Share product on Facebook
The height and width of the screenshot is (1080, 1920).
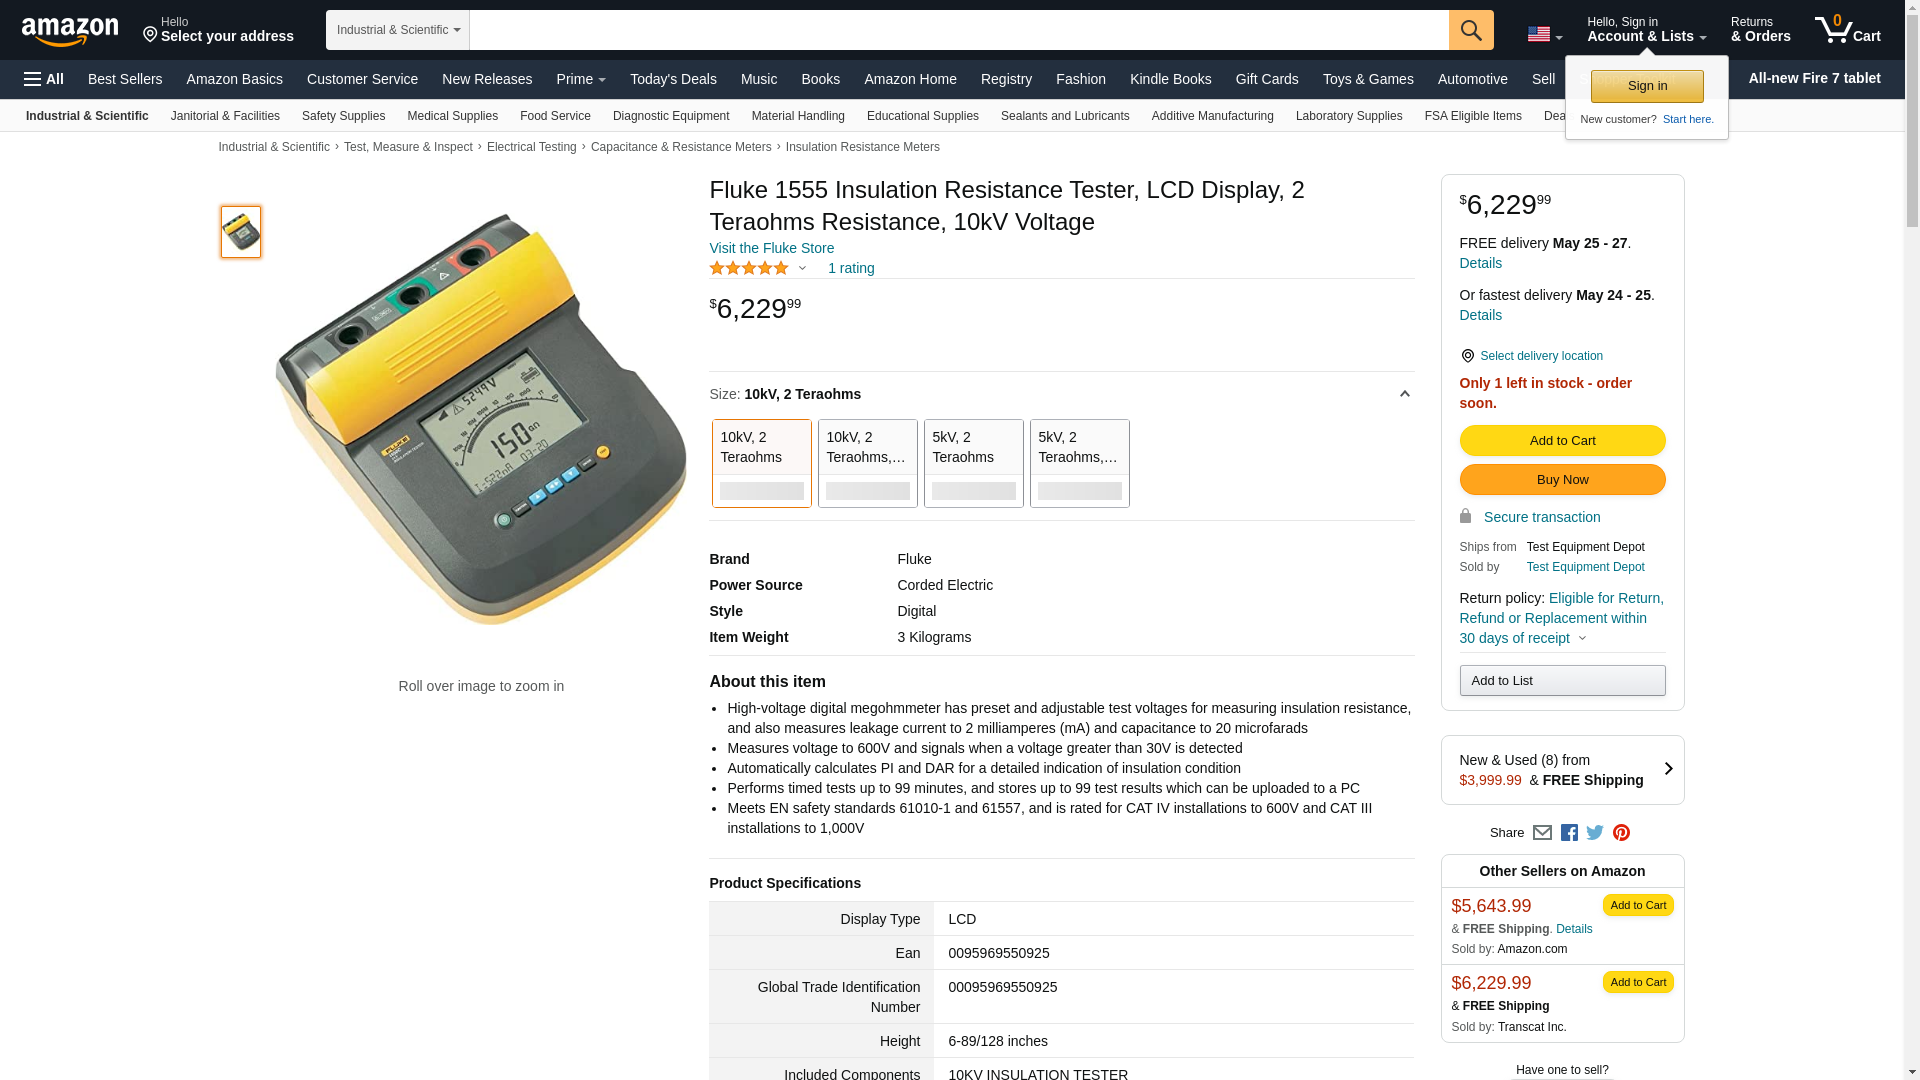pyautogui.click(x=1569, y=833)
